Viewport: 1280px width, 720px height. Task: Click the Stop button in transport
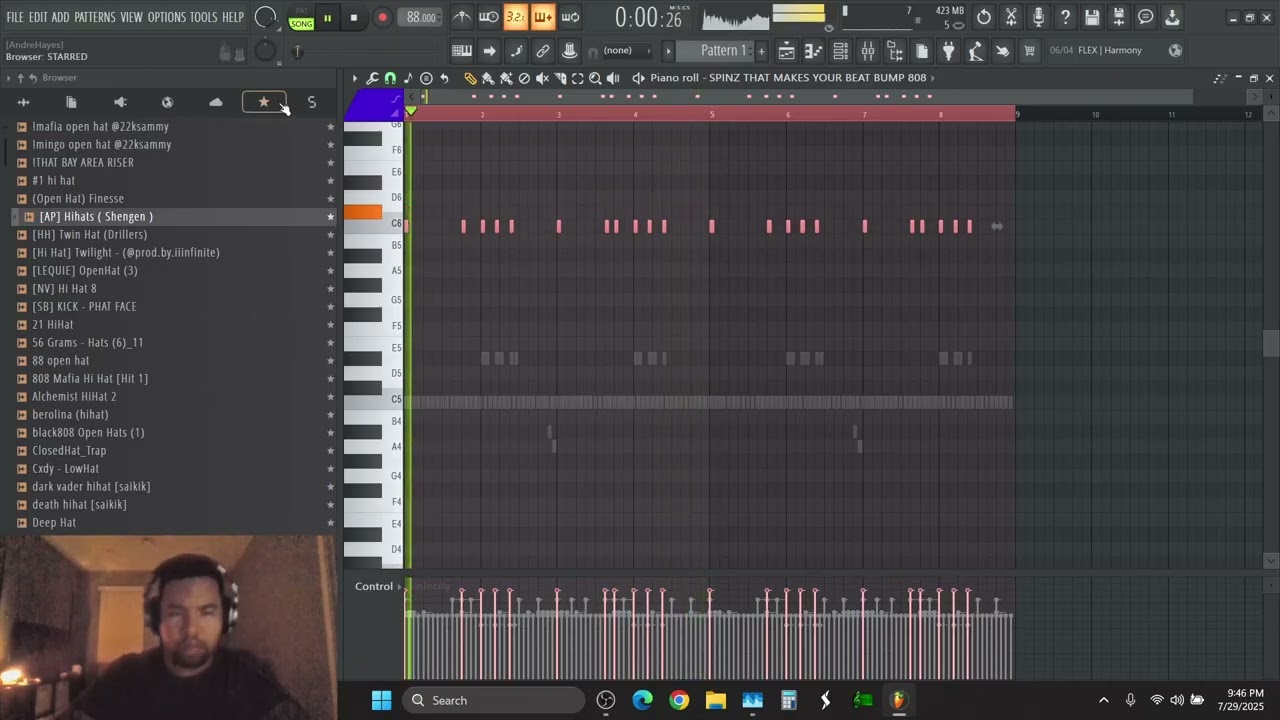(353, 18)
